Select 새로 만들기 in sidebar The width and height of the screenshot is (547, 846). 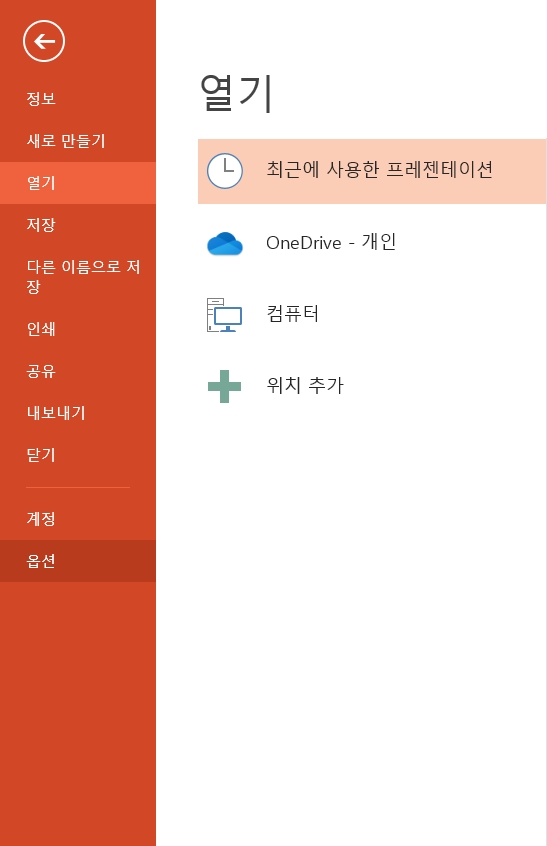[78, 141]
